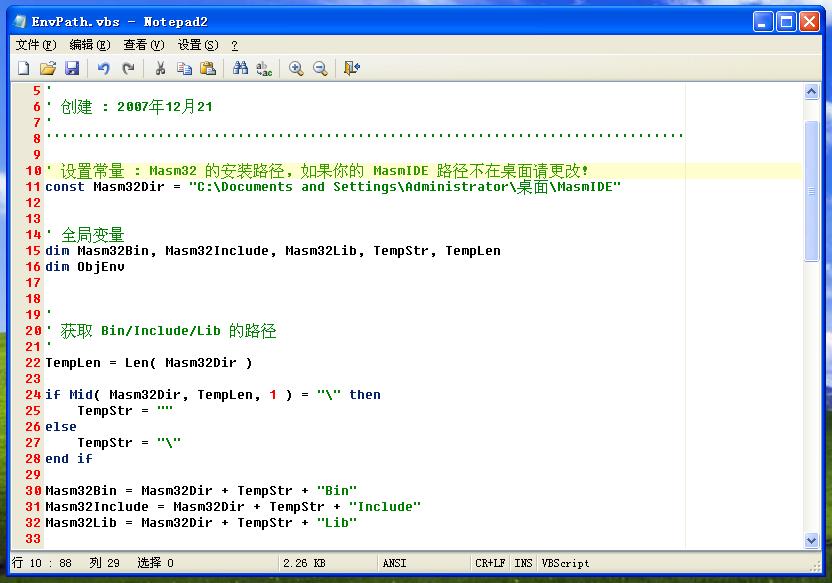The image size is (832, 583).
Task: Open the 查看(V) menu
Action: click(144, 45)
